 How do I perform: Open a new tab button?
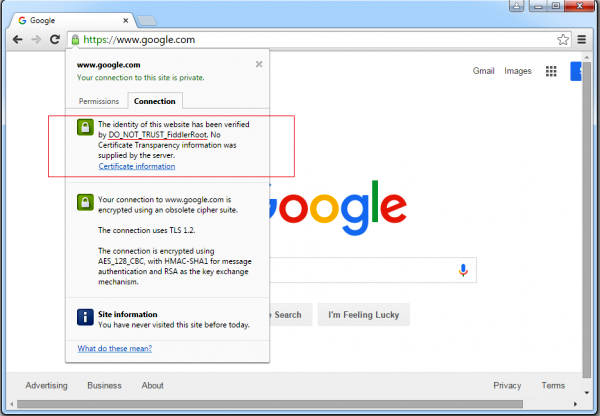[147, 21]
